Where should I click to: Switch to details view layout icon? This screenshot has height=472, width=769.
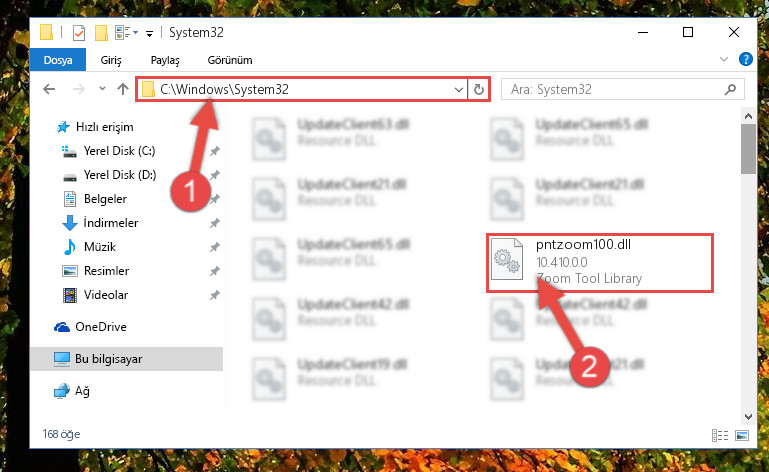click(x=719, y=435)
